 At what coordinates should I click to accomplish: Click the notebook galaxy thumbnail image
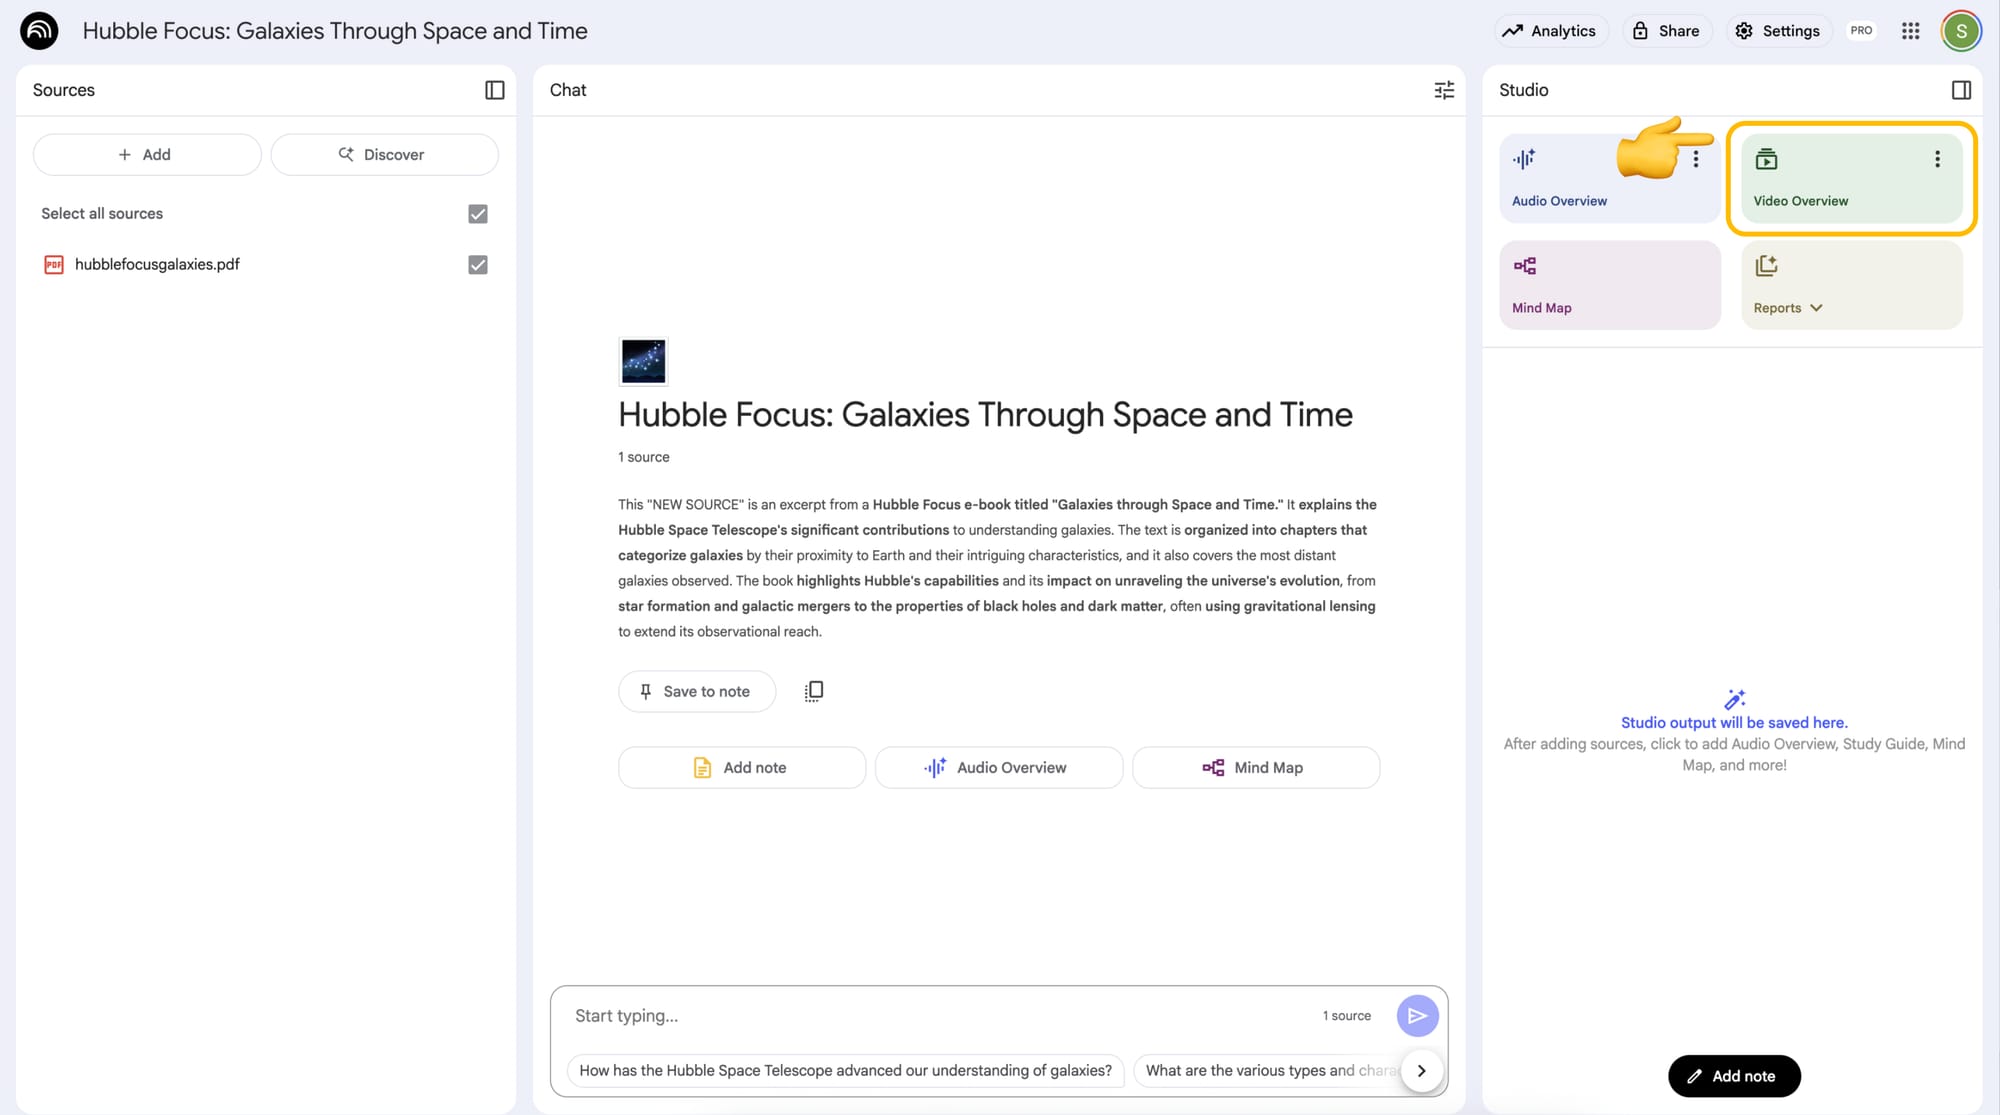click(x=643, y=361)
